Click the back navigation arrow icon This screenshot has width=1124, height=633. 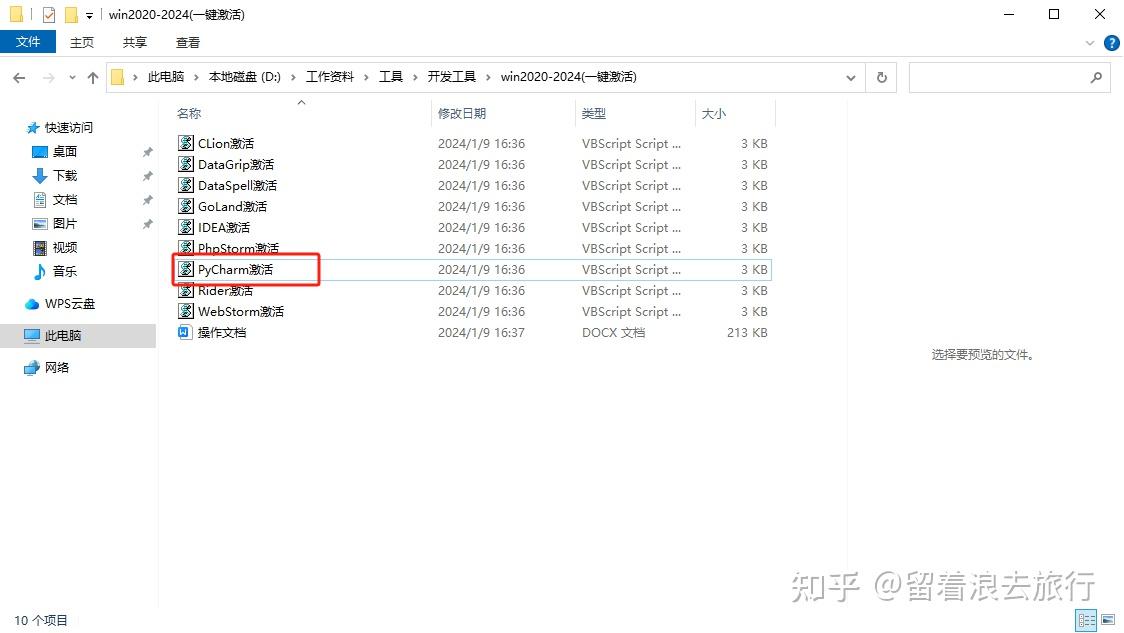(x=18, y=76)
